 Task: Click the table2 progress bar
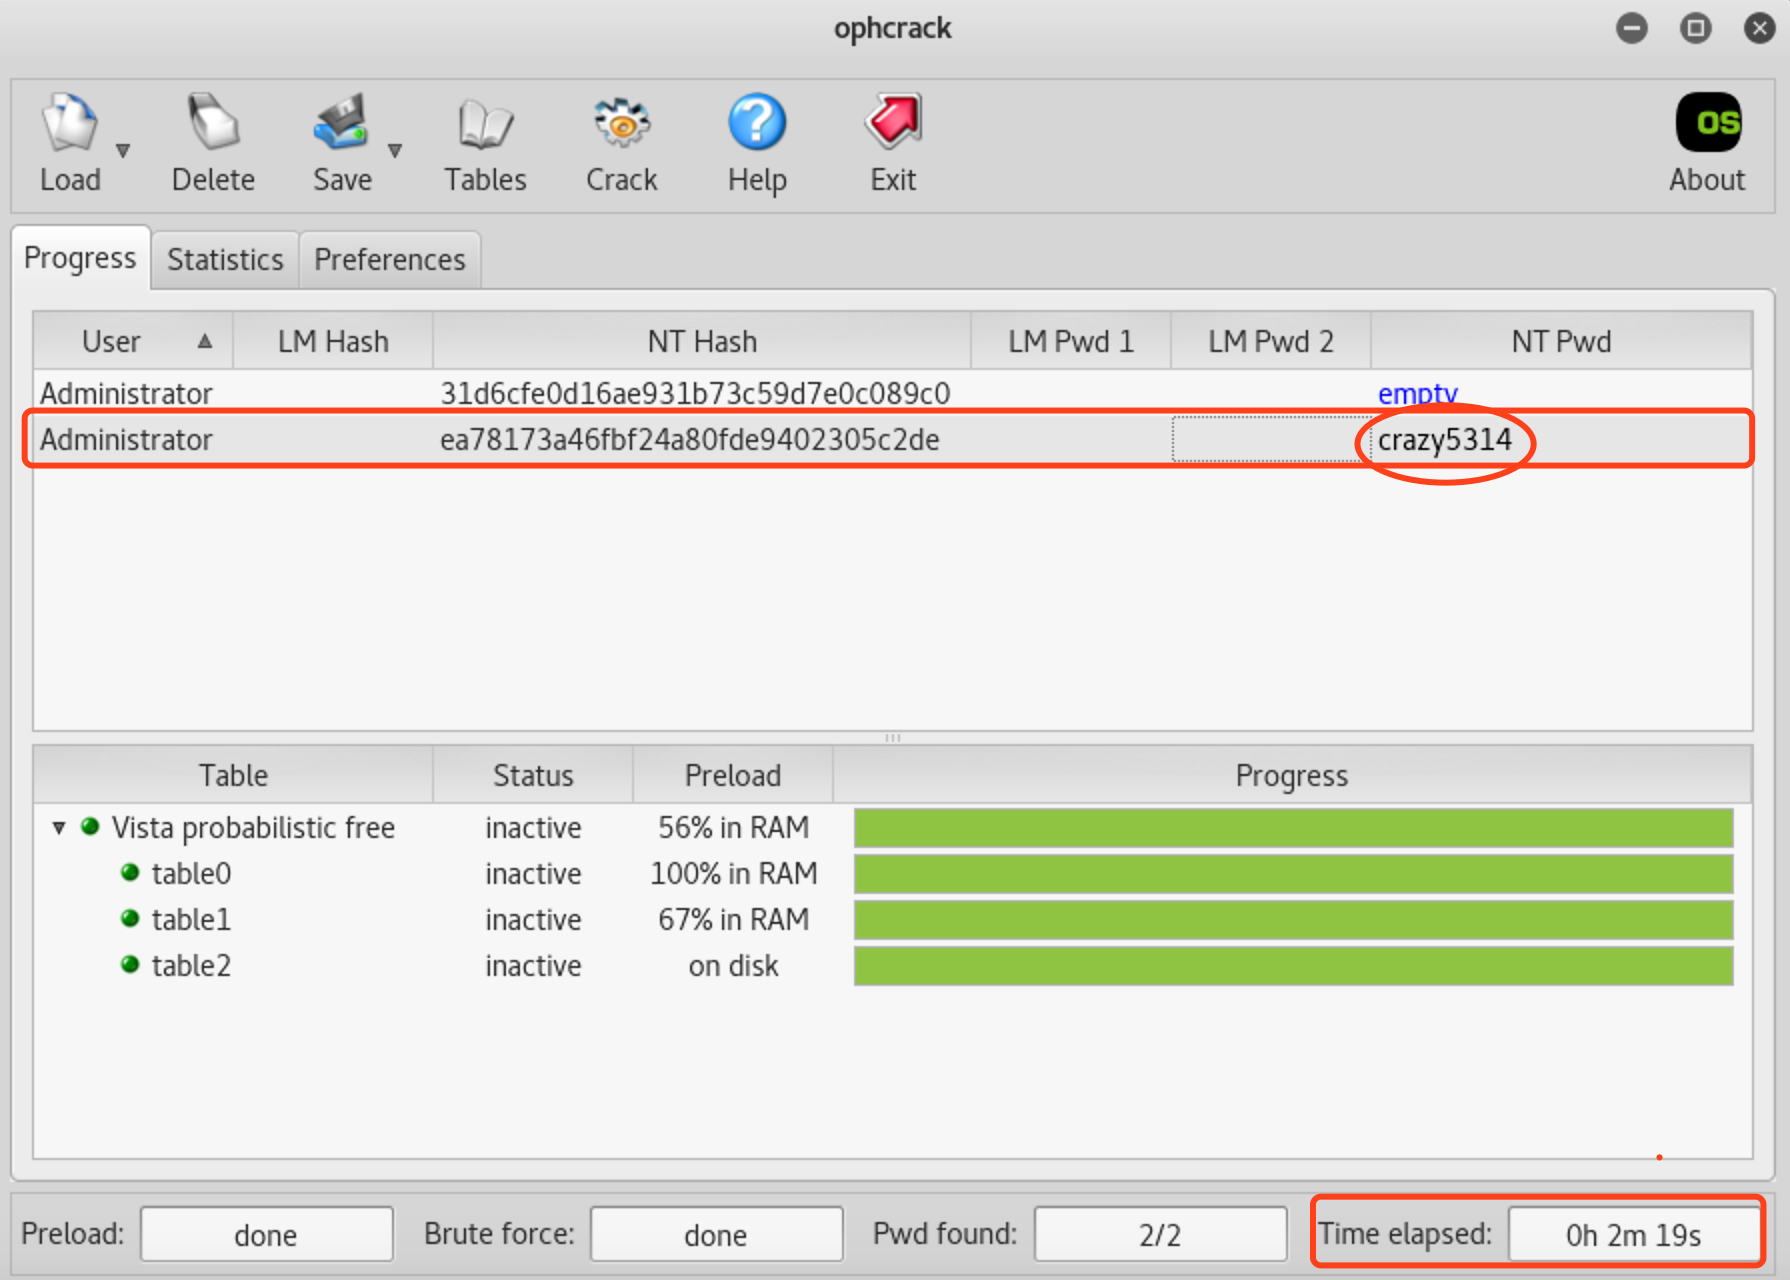tap(1293, 966)
